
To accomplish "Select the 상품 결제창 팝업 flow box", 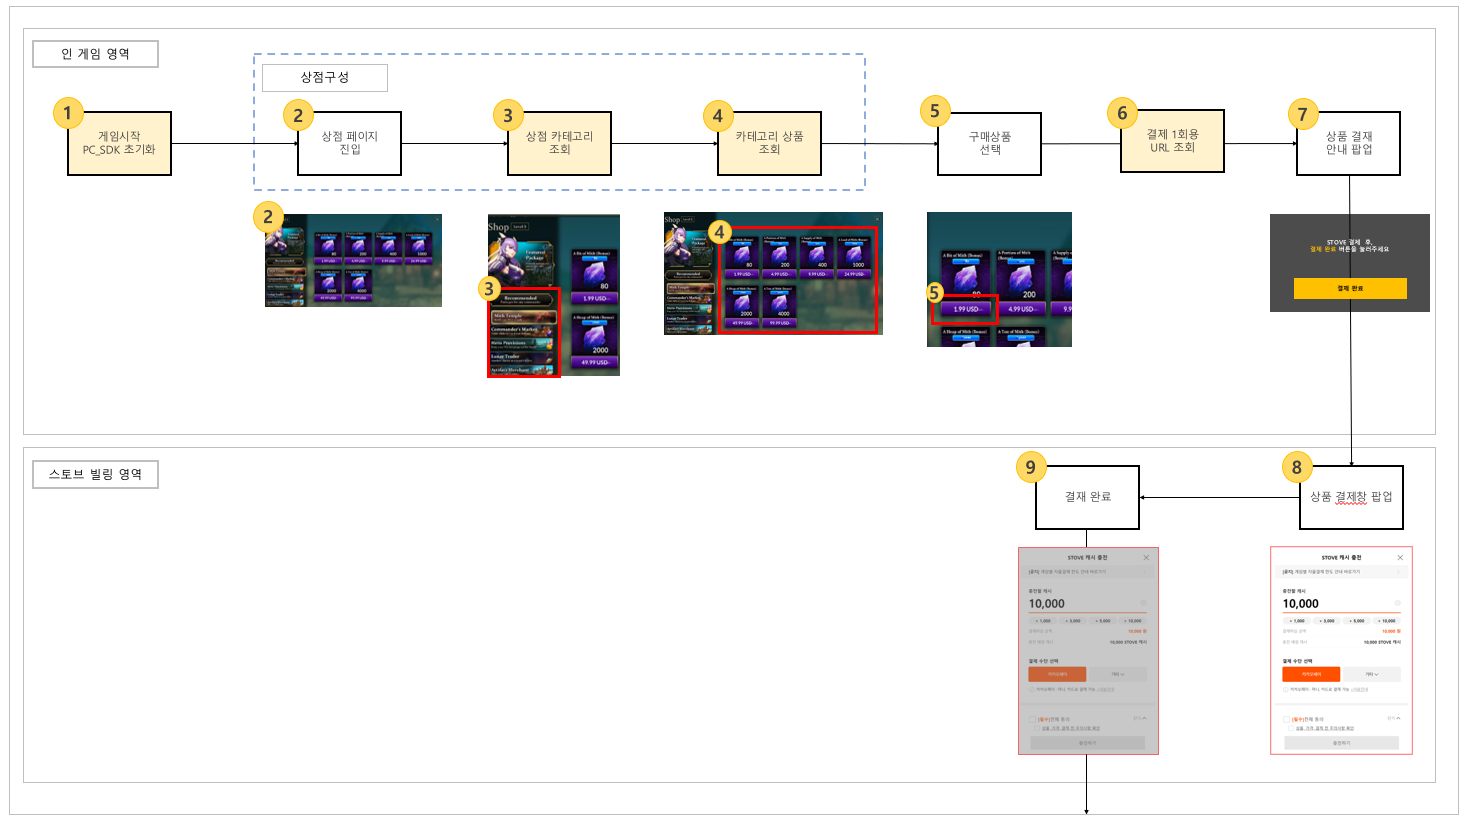I will tap(1352, 497).
